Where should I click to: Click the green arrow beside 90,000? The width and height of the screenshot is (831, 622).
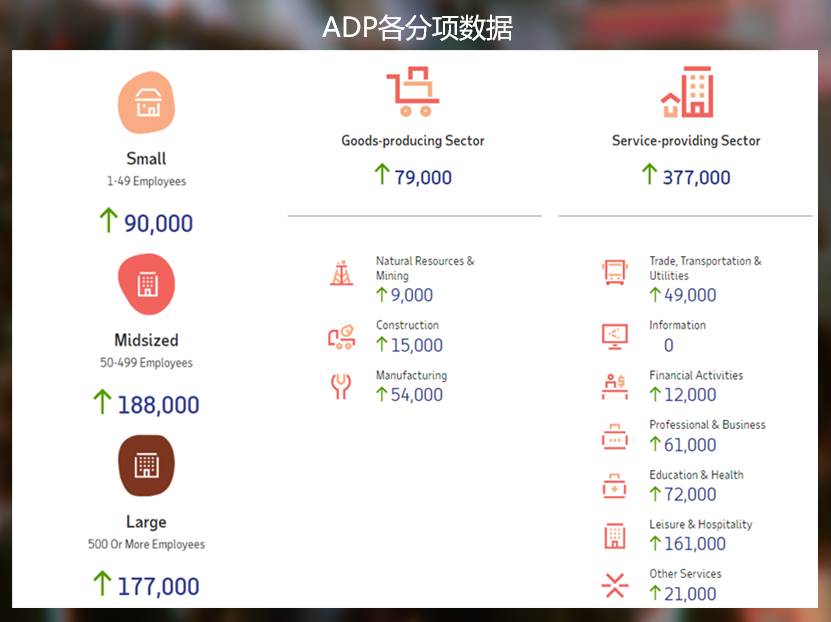click(x=108, y=220)
